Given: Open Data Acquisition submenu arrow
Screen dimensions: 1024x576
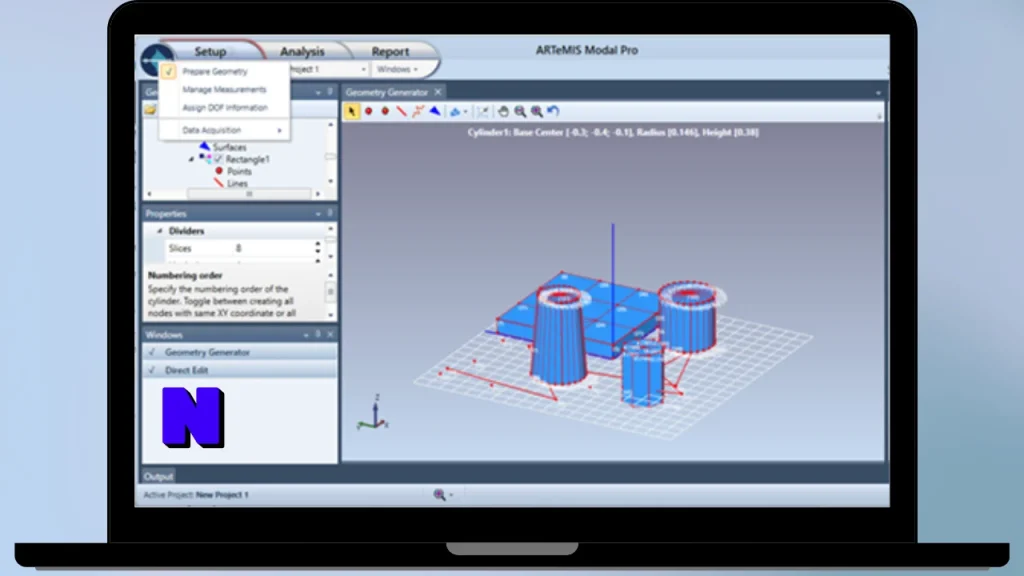Looking at the screenshot, I should click(x=280, y=131).
